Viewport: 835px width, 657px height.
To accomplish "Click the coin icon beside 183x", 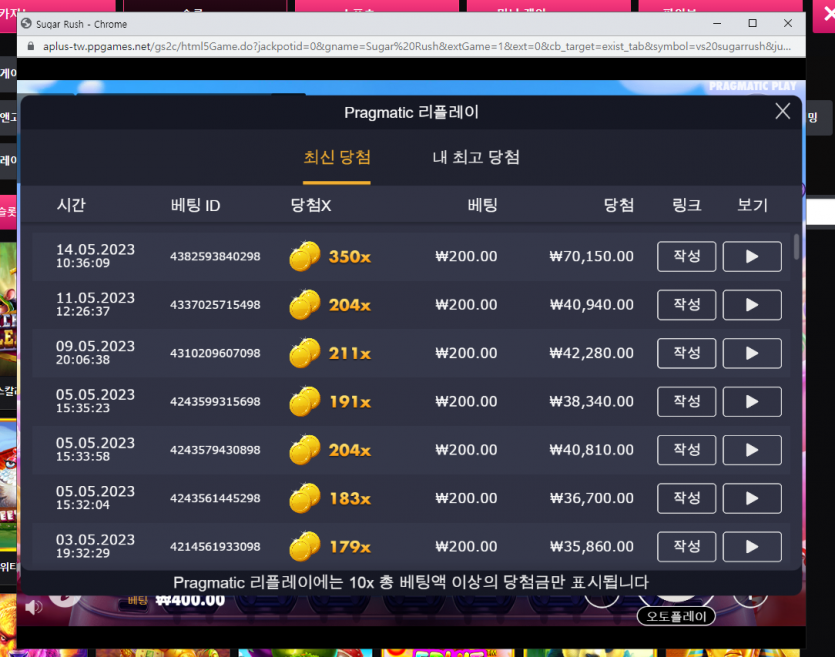I will point(305,498).
